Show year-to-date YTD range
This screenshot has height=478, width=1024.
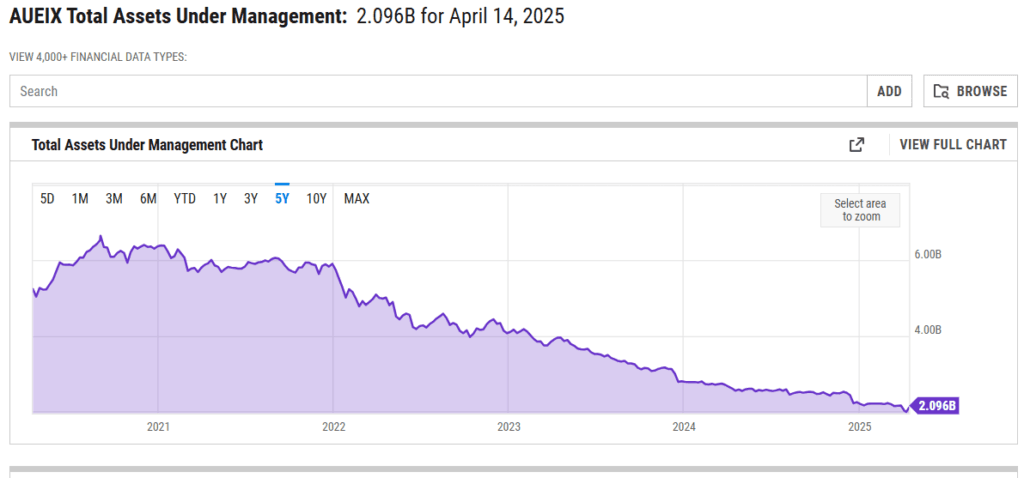[185, 198]
